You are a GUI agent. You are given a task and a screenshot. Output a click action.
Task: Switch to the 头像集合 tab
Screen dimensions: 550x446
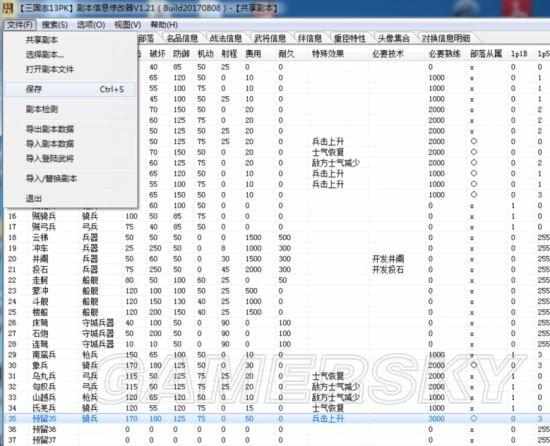coord(394,38)
